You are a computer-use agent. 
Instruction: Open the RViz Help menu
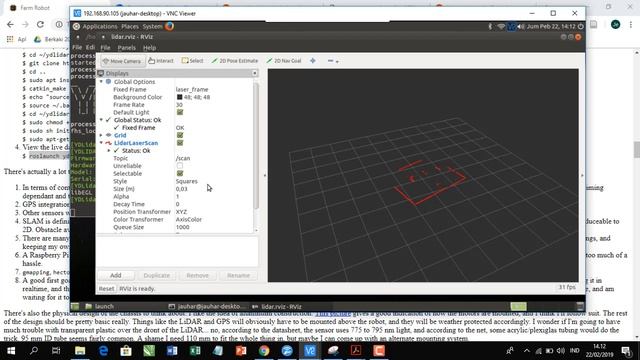[149, 47]
